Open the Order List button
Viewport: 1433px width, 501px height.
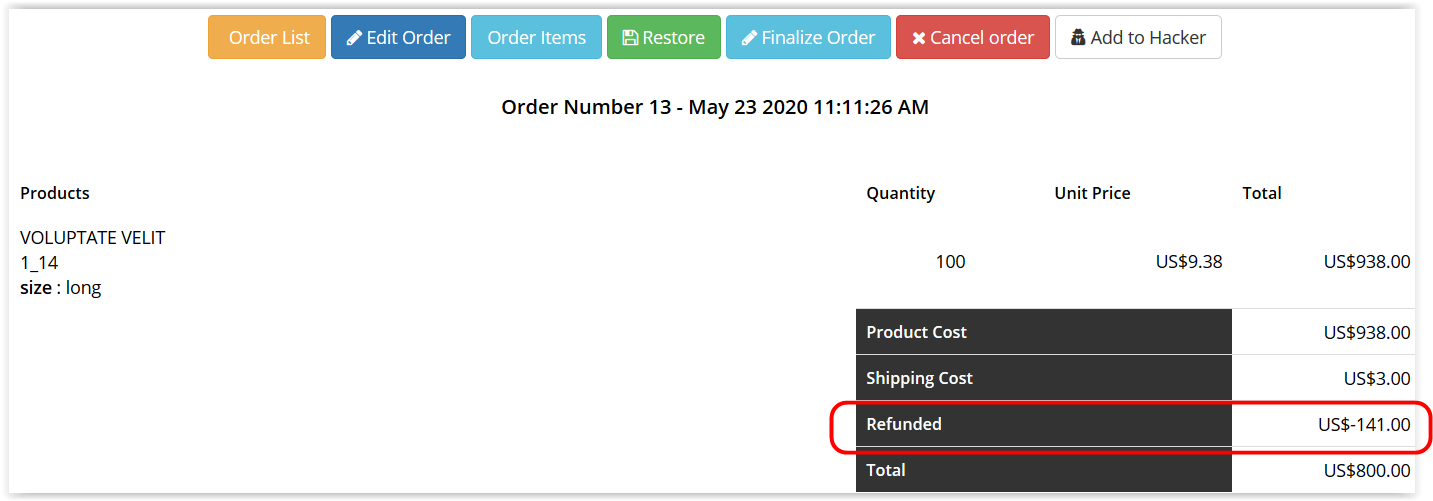267,37
